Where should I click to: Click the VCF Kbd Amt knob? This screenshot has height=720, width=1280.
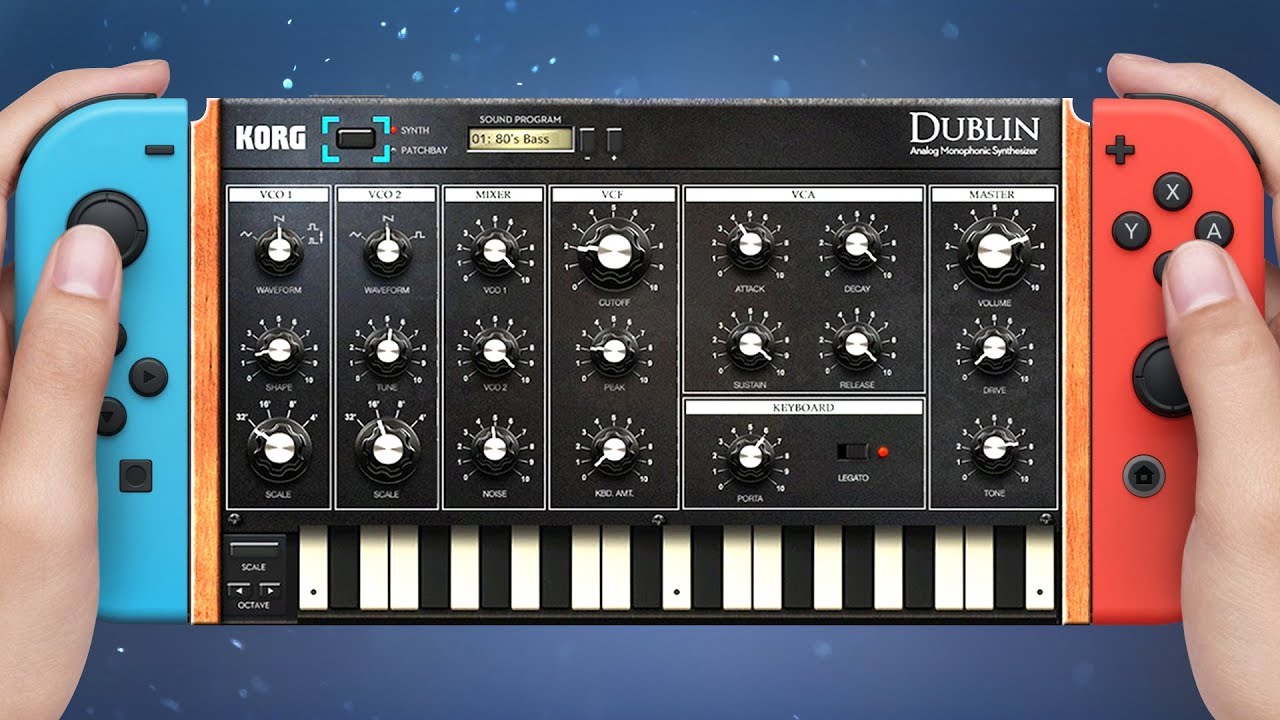(613, 448)
